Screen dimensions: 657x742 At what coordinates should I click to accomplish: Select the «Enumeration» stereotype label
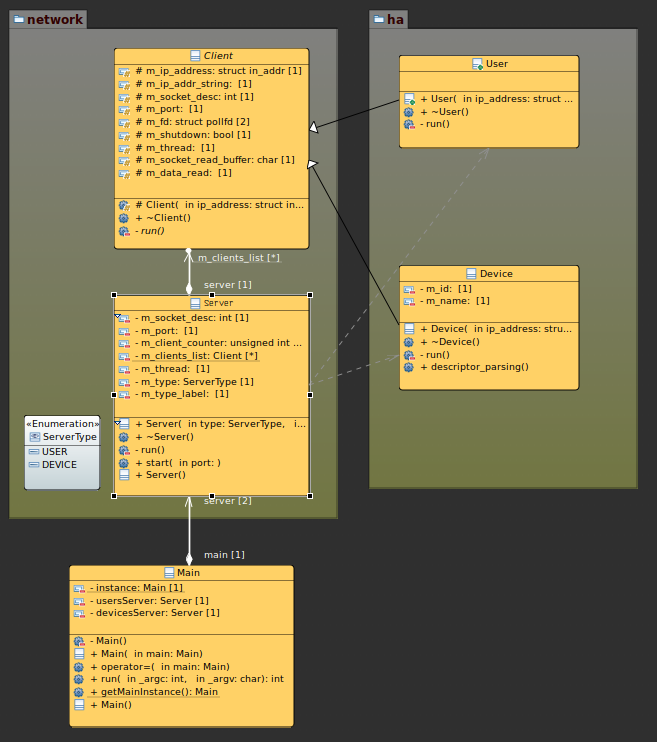62,424
